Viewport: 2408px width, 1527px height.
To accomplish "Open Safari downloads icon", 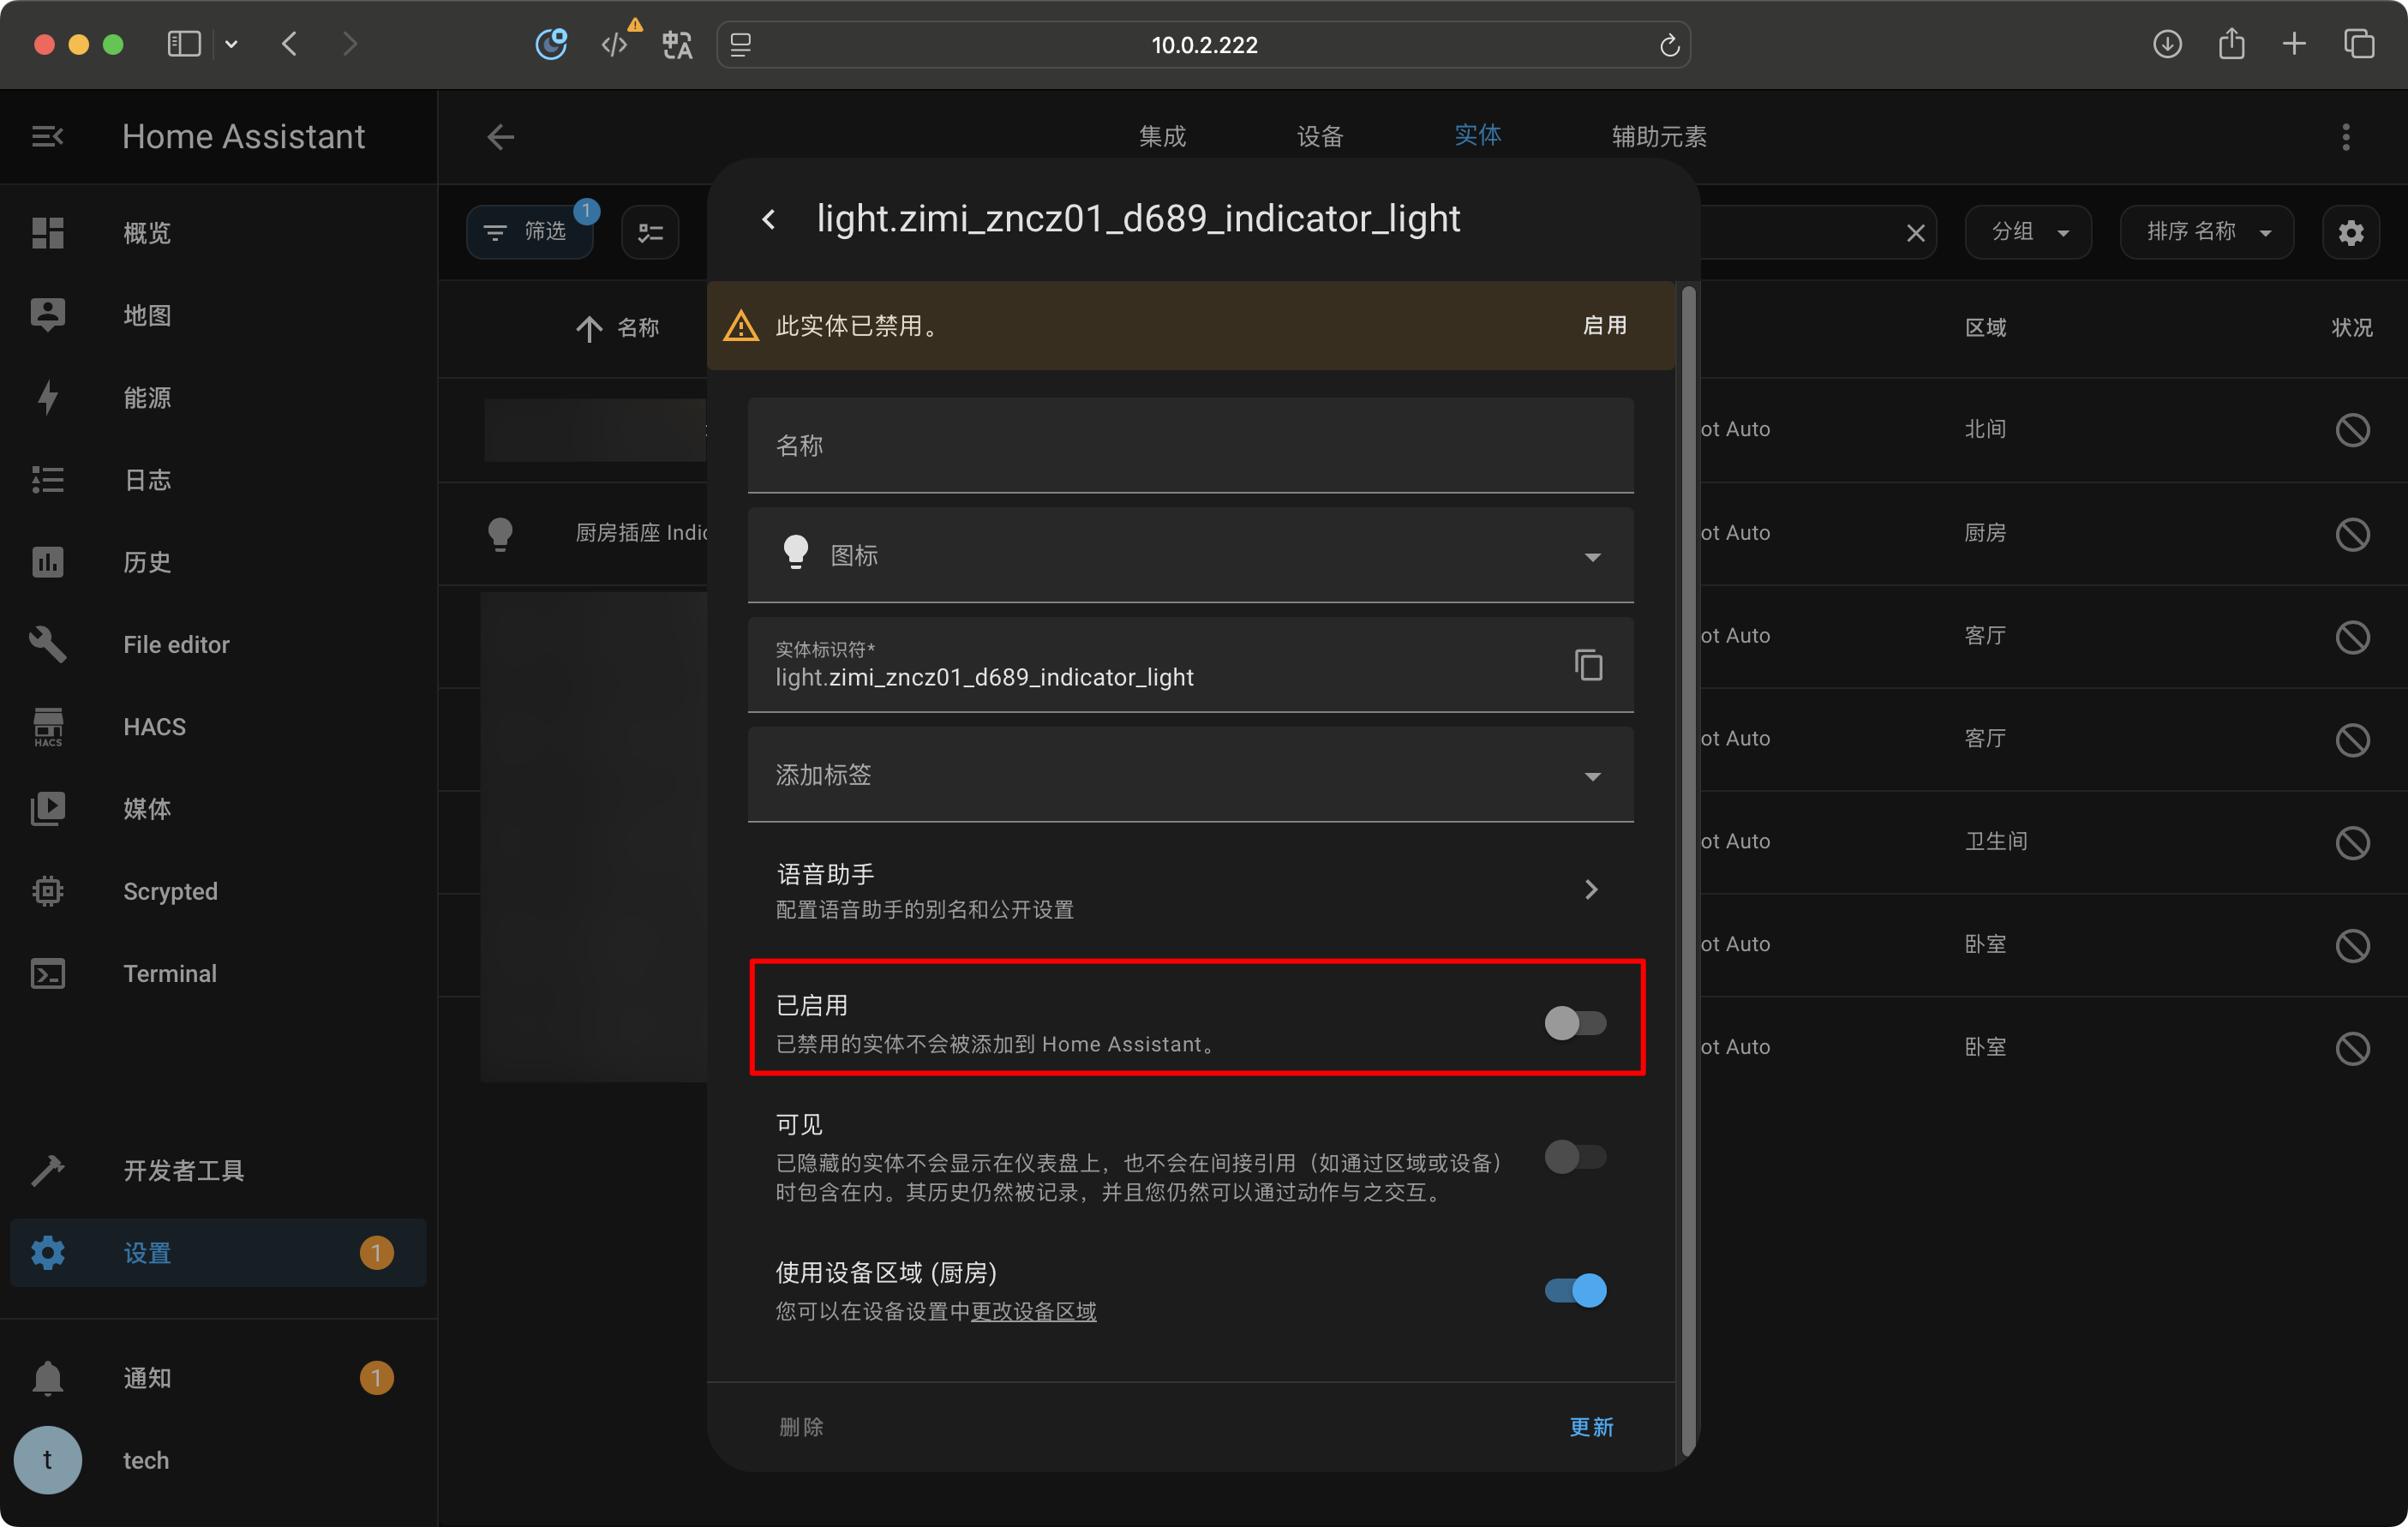I will pos(2167,44).
